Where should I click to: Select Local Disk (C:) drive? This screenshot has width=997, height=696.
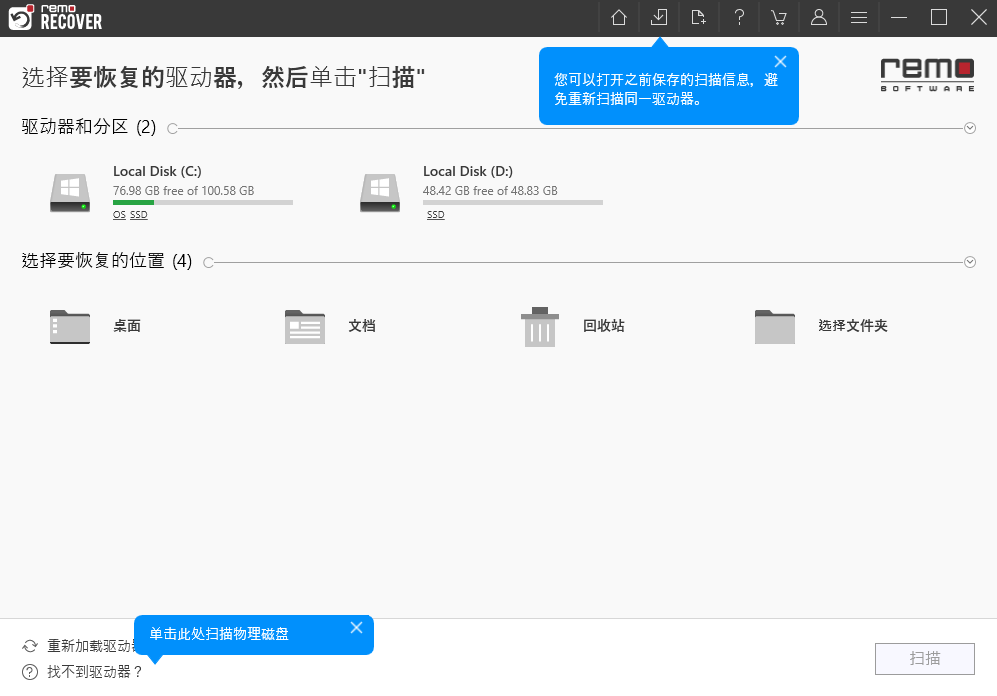pyautogui.click(x=171, y=193)
